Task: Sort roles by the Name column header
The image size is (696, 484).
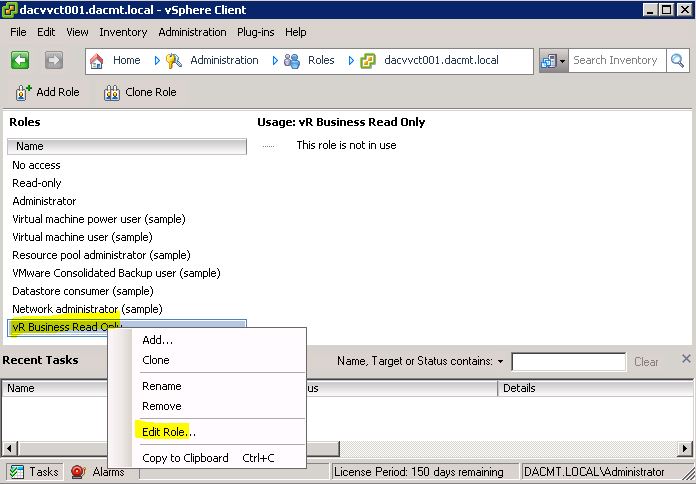Action: click(127, 146)
